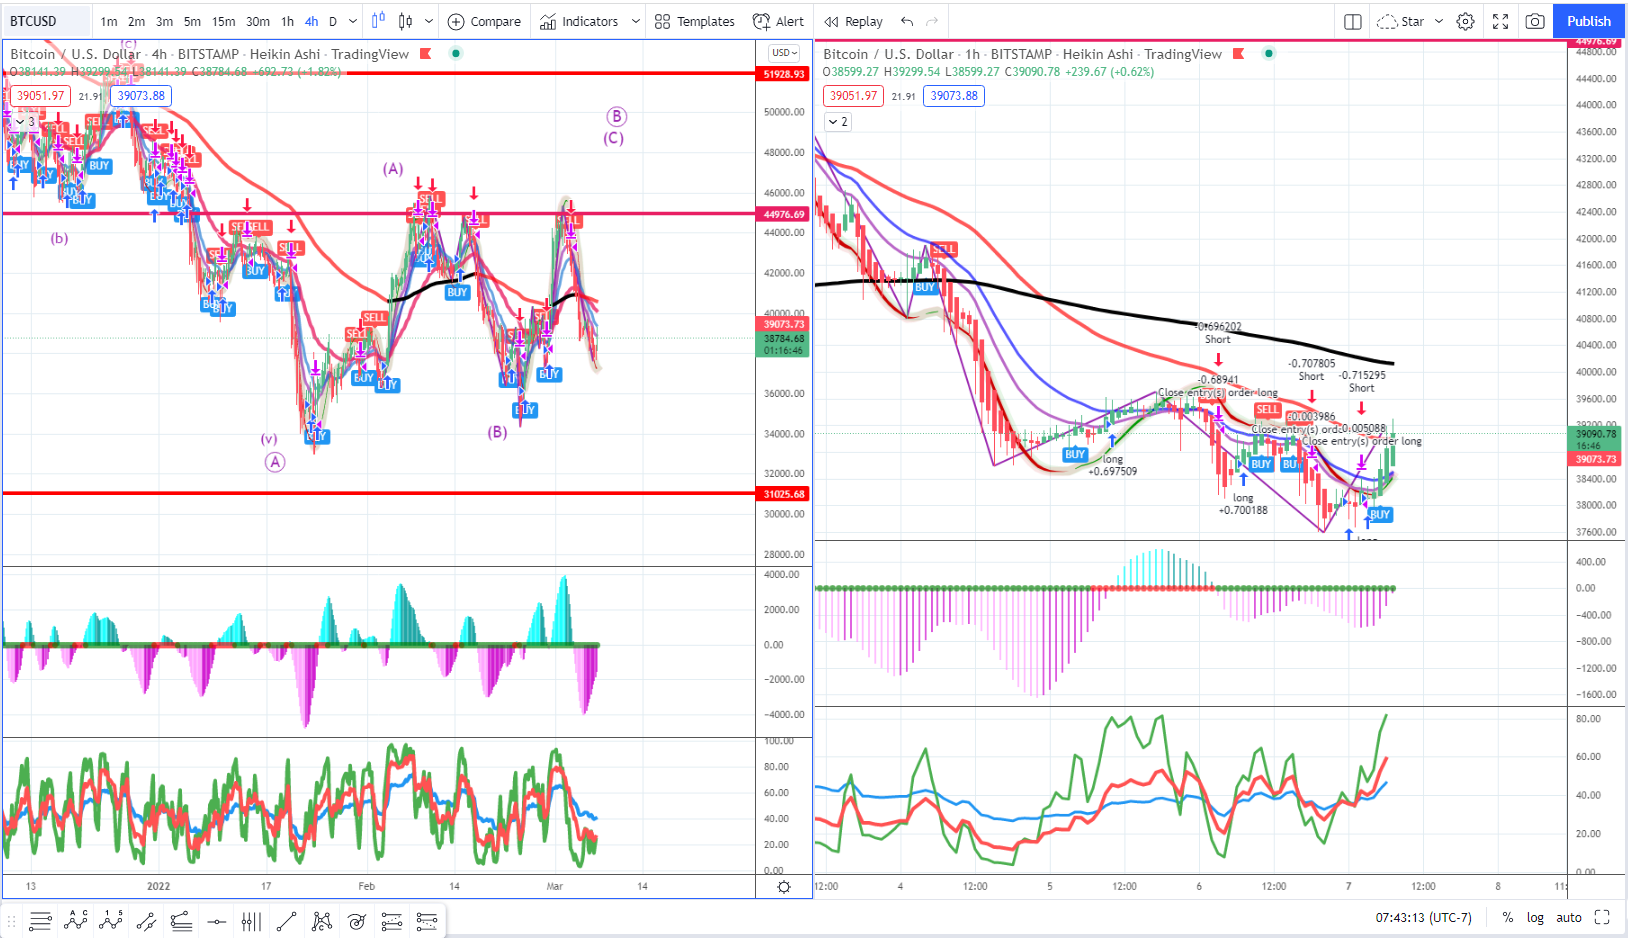Open indicator Templates
The height and width of the screenshot is (938, 1628).
tap(695, 21)
